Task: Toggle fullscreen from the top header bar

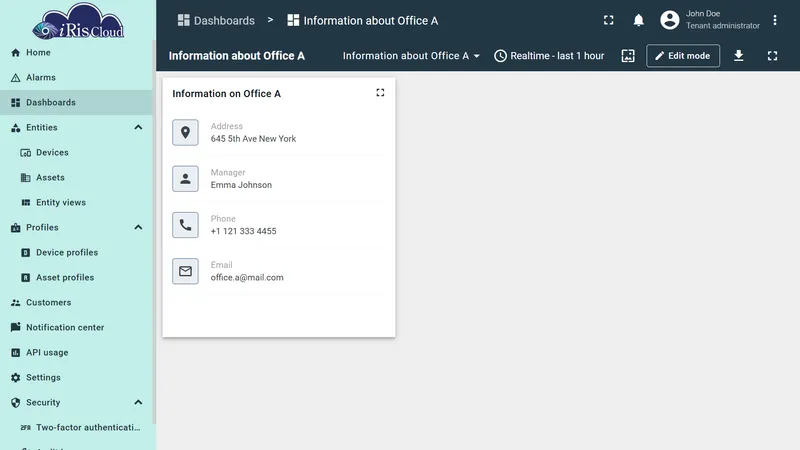Action: [609, 20]
